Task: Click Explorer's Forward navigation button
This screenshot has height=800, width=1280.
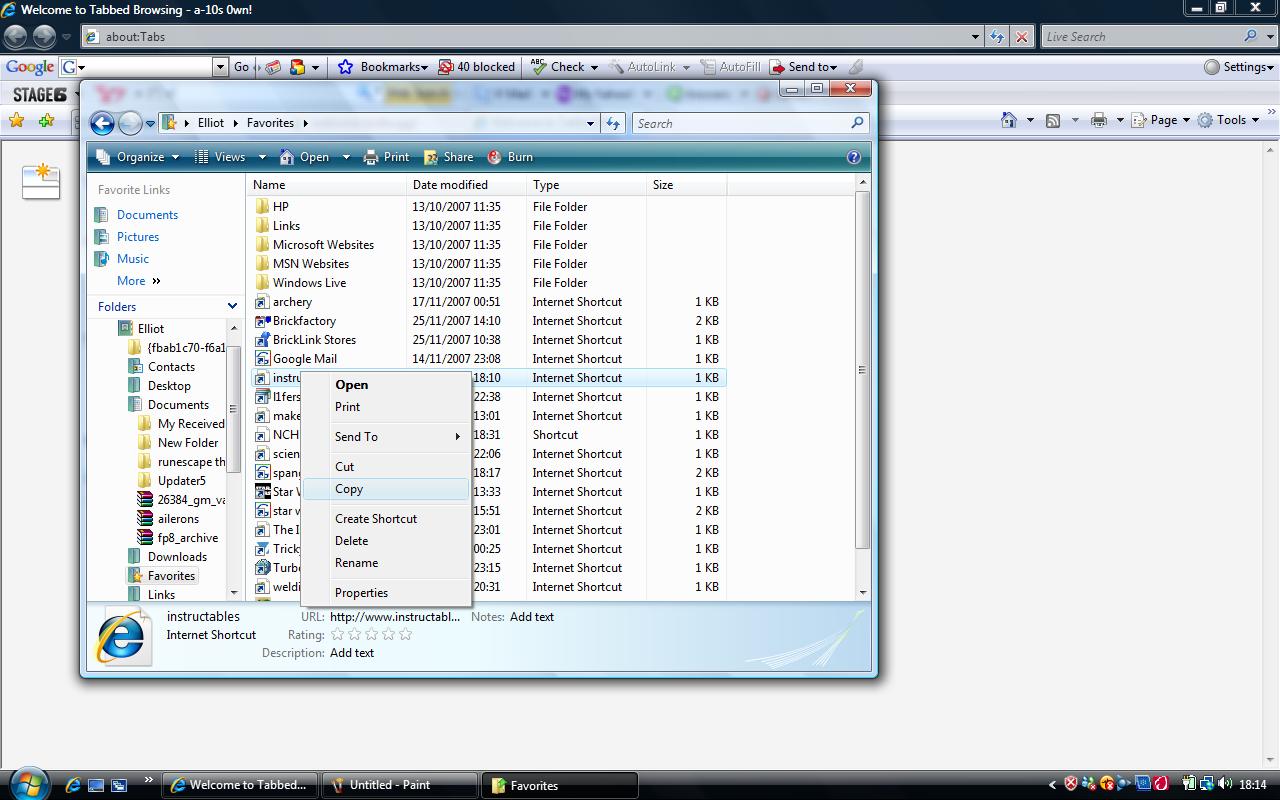Action: click(130, 123)
